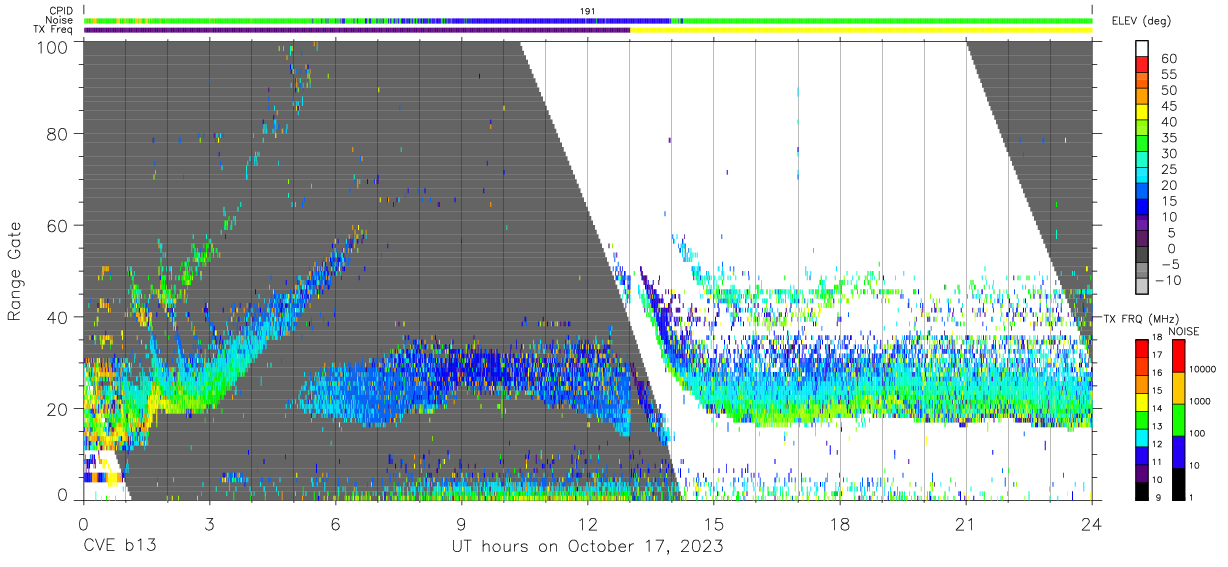Click 'UT hours on October 17, 2023' title

[x=588, y=546]
